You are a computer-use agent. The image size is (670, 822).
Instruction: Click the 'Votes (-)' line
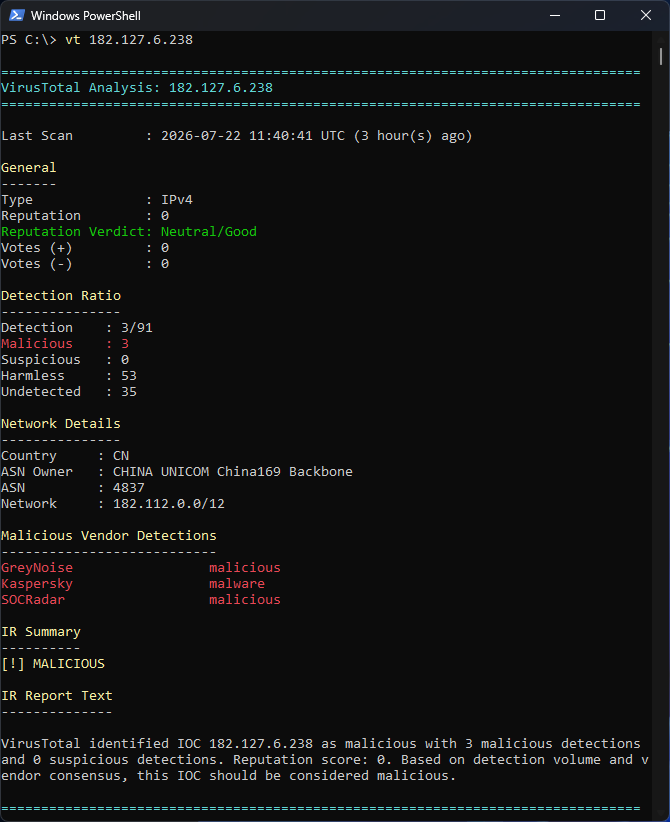(85, 264)
